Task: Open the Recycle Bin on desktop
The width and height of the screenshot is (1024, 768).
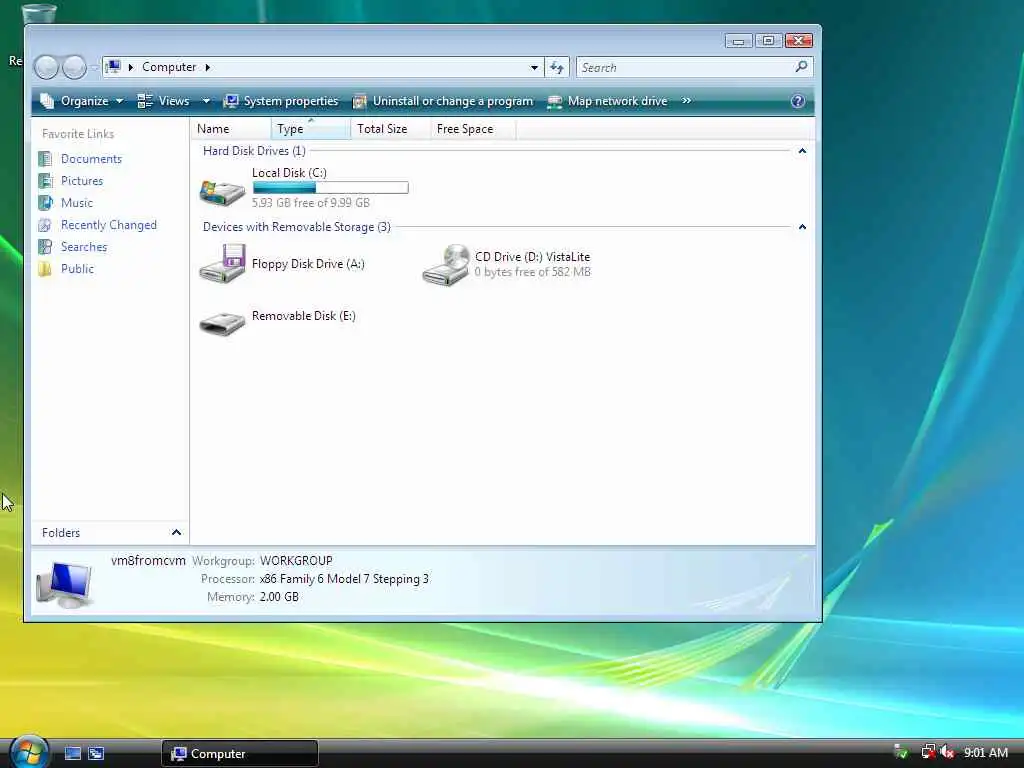Action: click(39, 12)
